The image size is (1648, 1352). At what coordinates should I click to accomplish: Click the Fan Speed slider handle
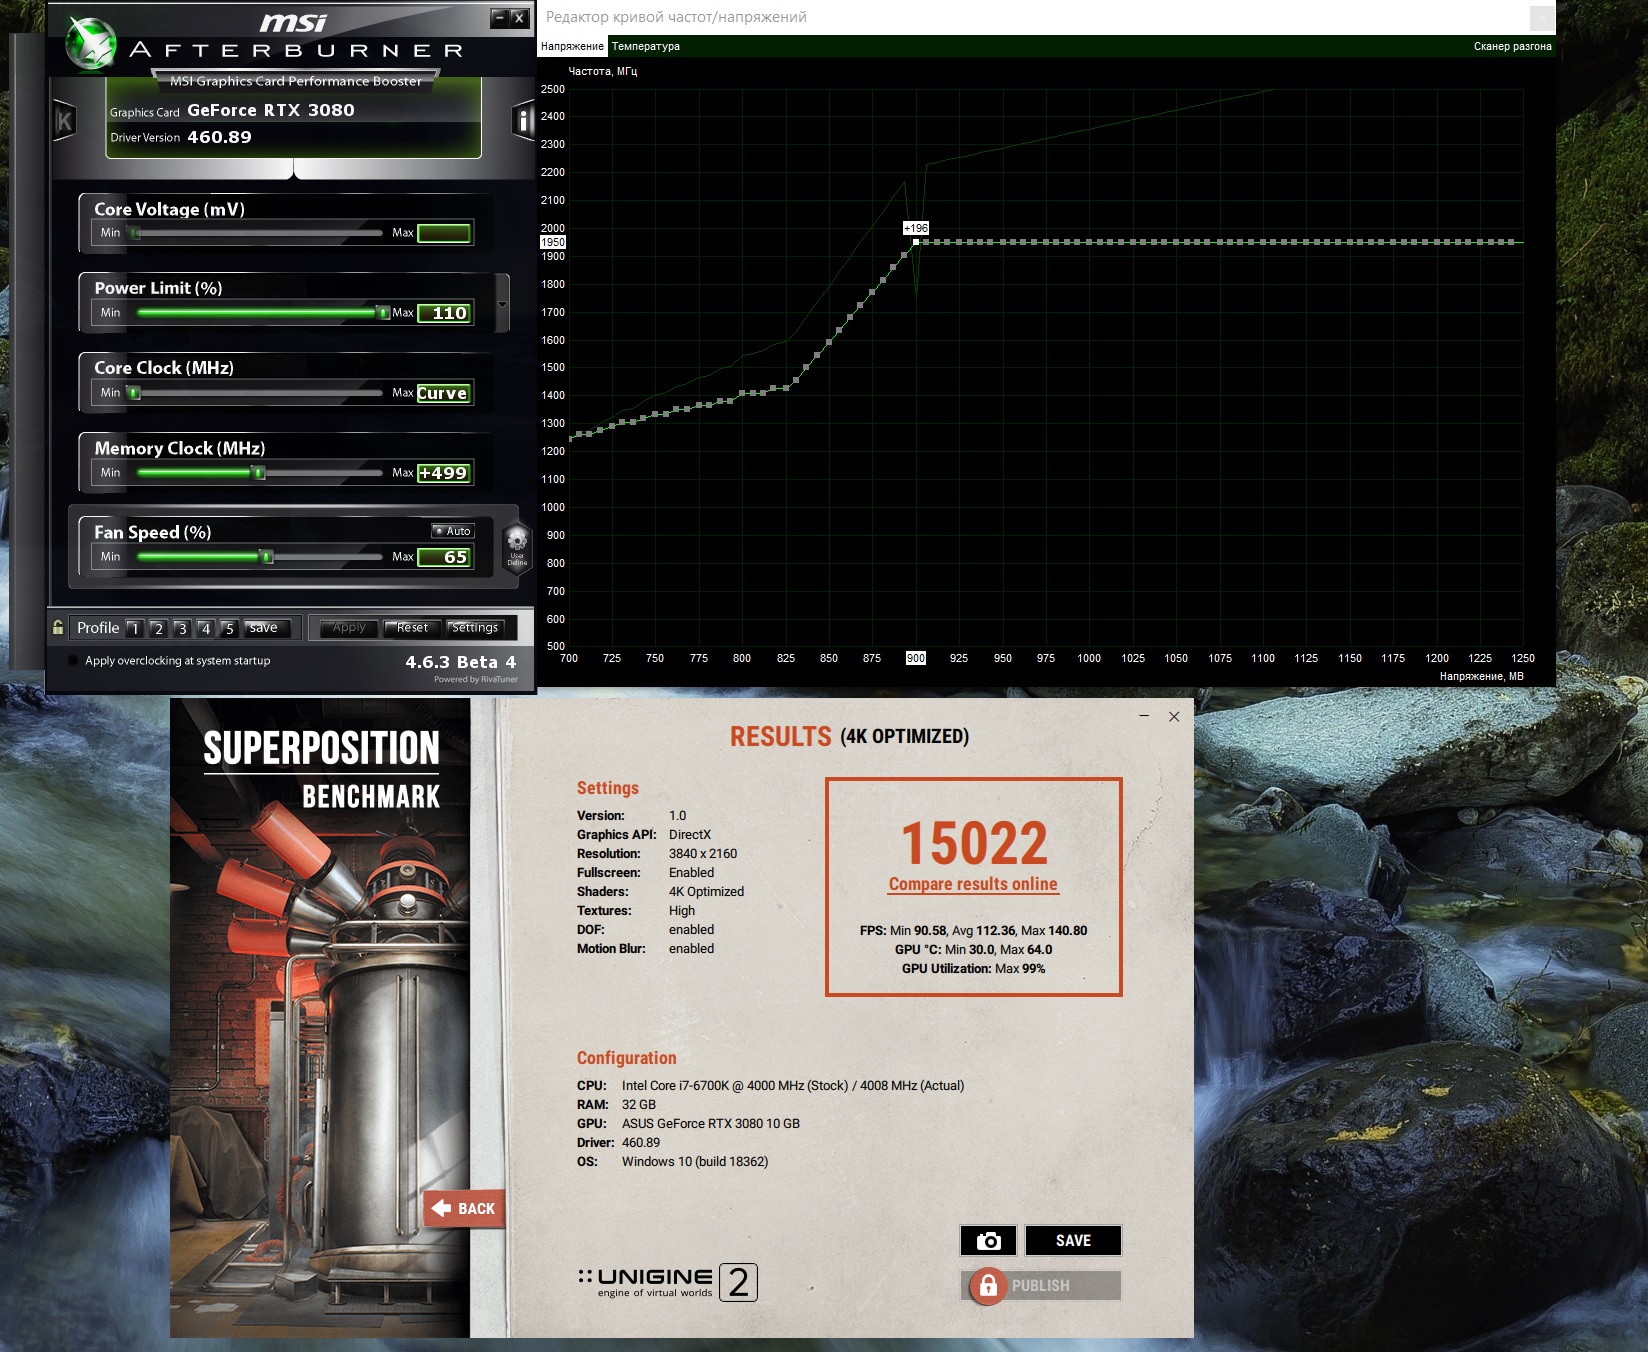pyautogui.click(x=267, y=557)
